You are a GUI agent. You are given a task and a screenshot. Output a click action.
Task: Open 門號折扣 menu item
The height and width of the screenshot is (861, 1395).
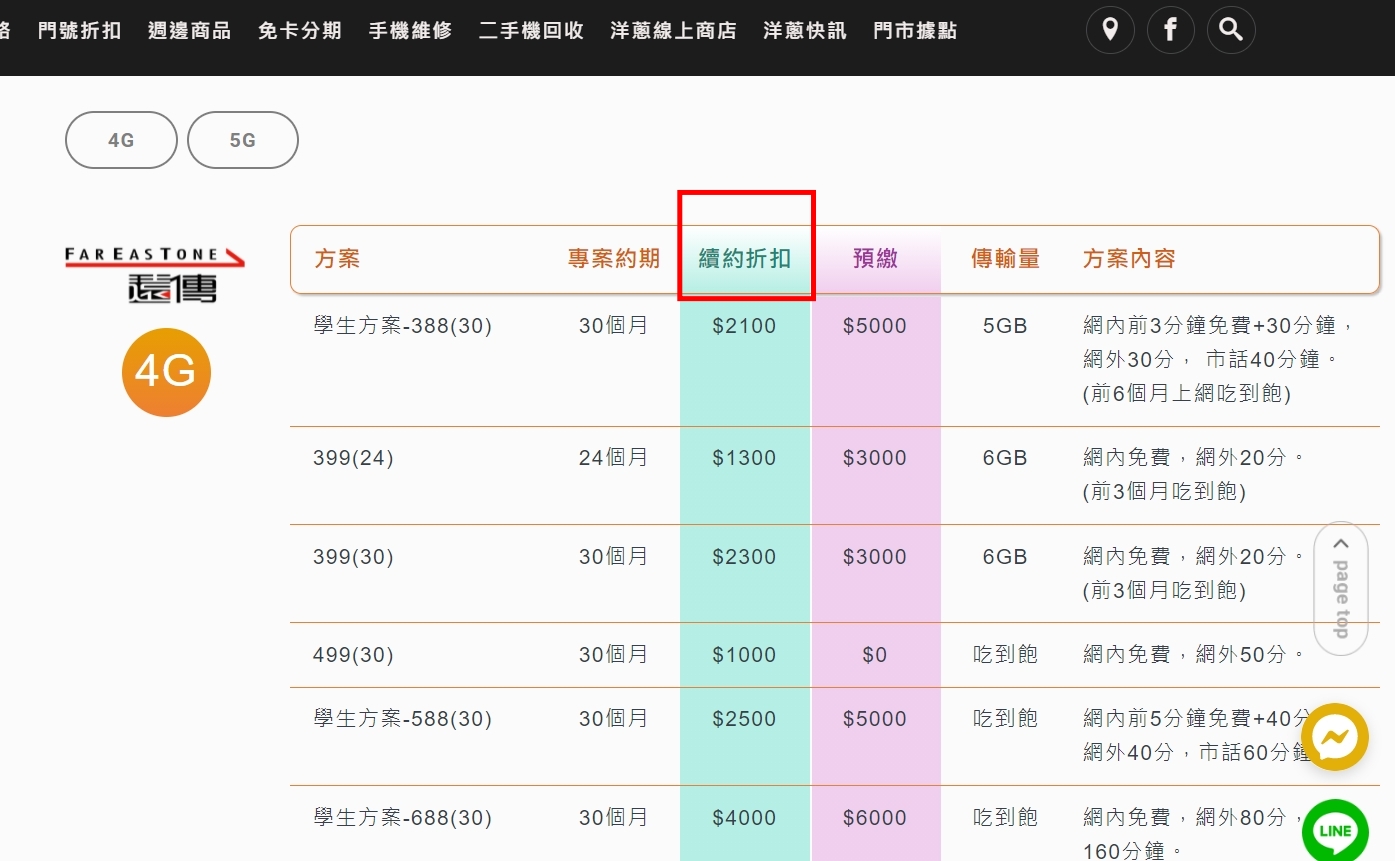(x=80, y=31)
